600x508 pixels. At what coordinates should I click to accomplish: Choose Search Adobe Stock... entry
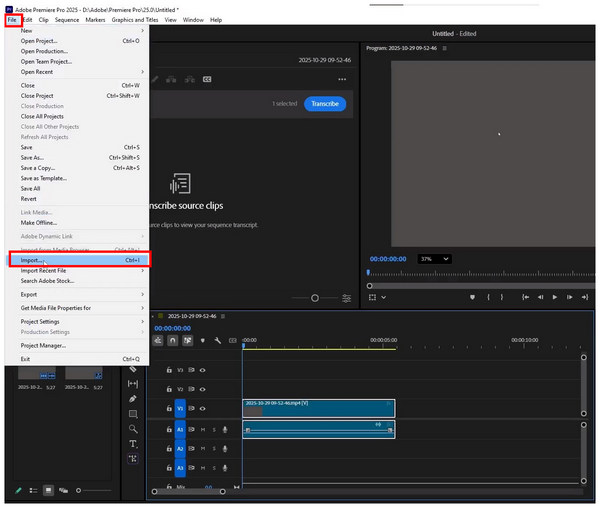pyautogui.click(x=79, y=281)
